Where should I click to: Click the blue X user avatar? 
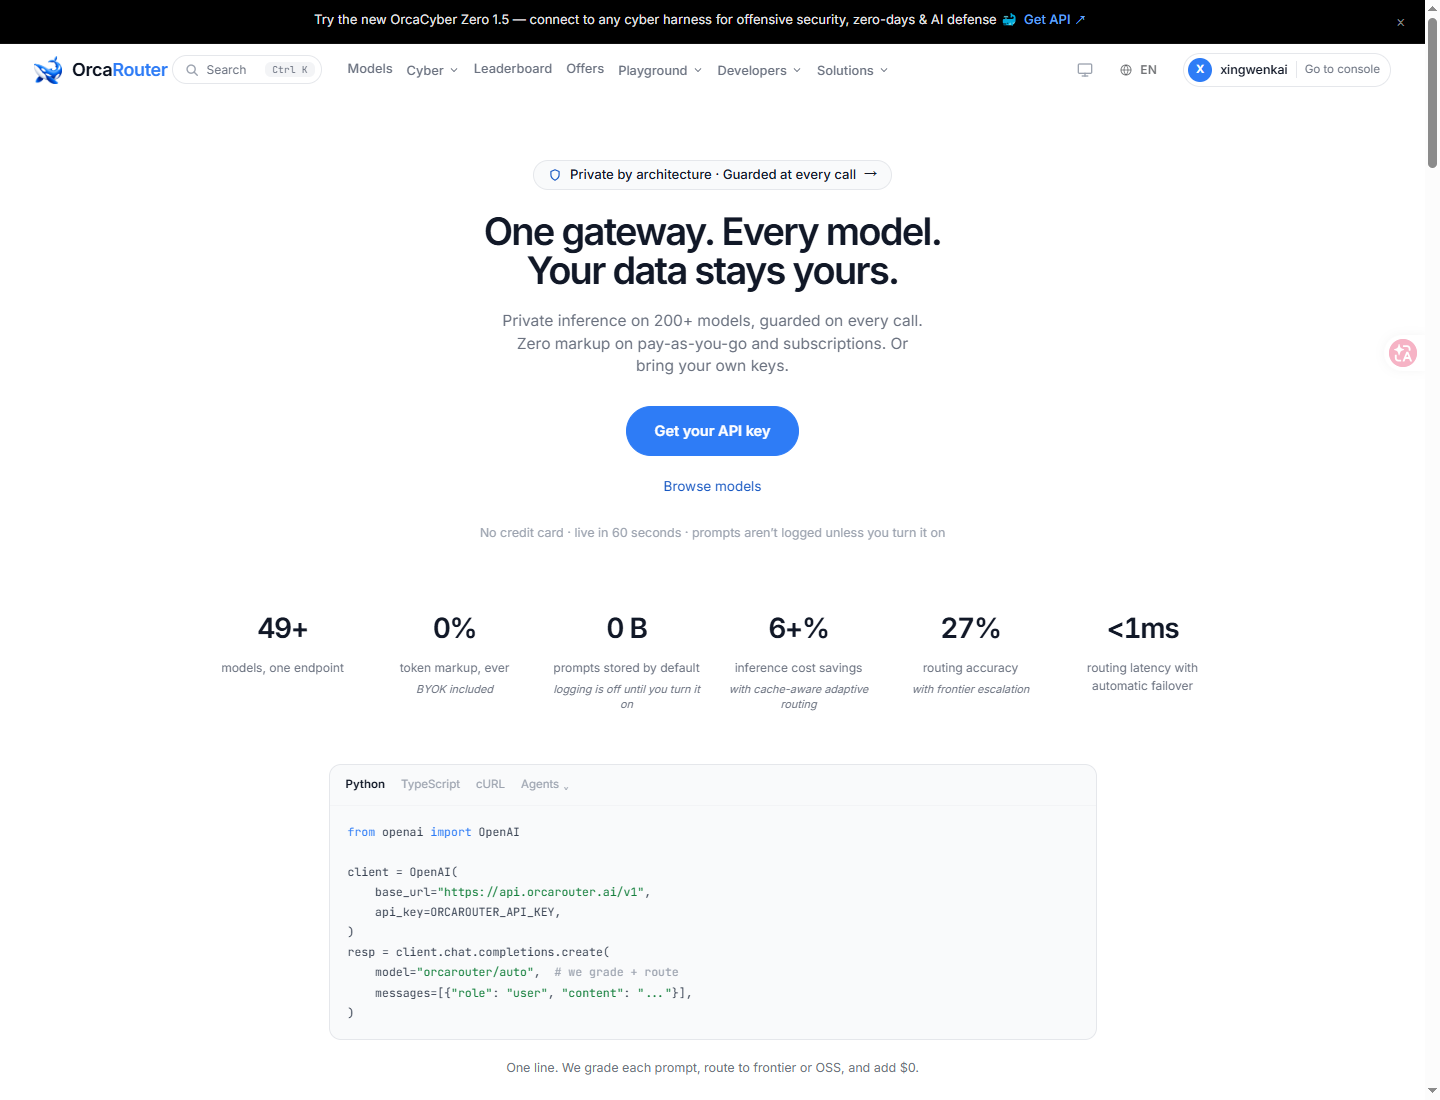(1200, 69)
